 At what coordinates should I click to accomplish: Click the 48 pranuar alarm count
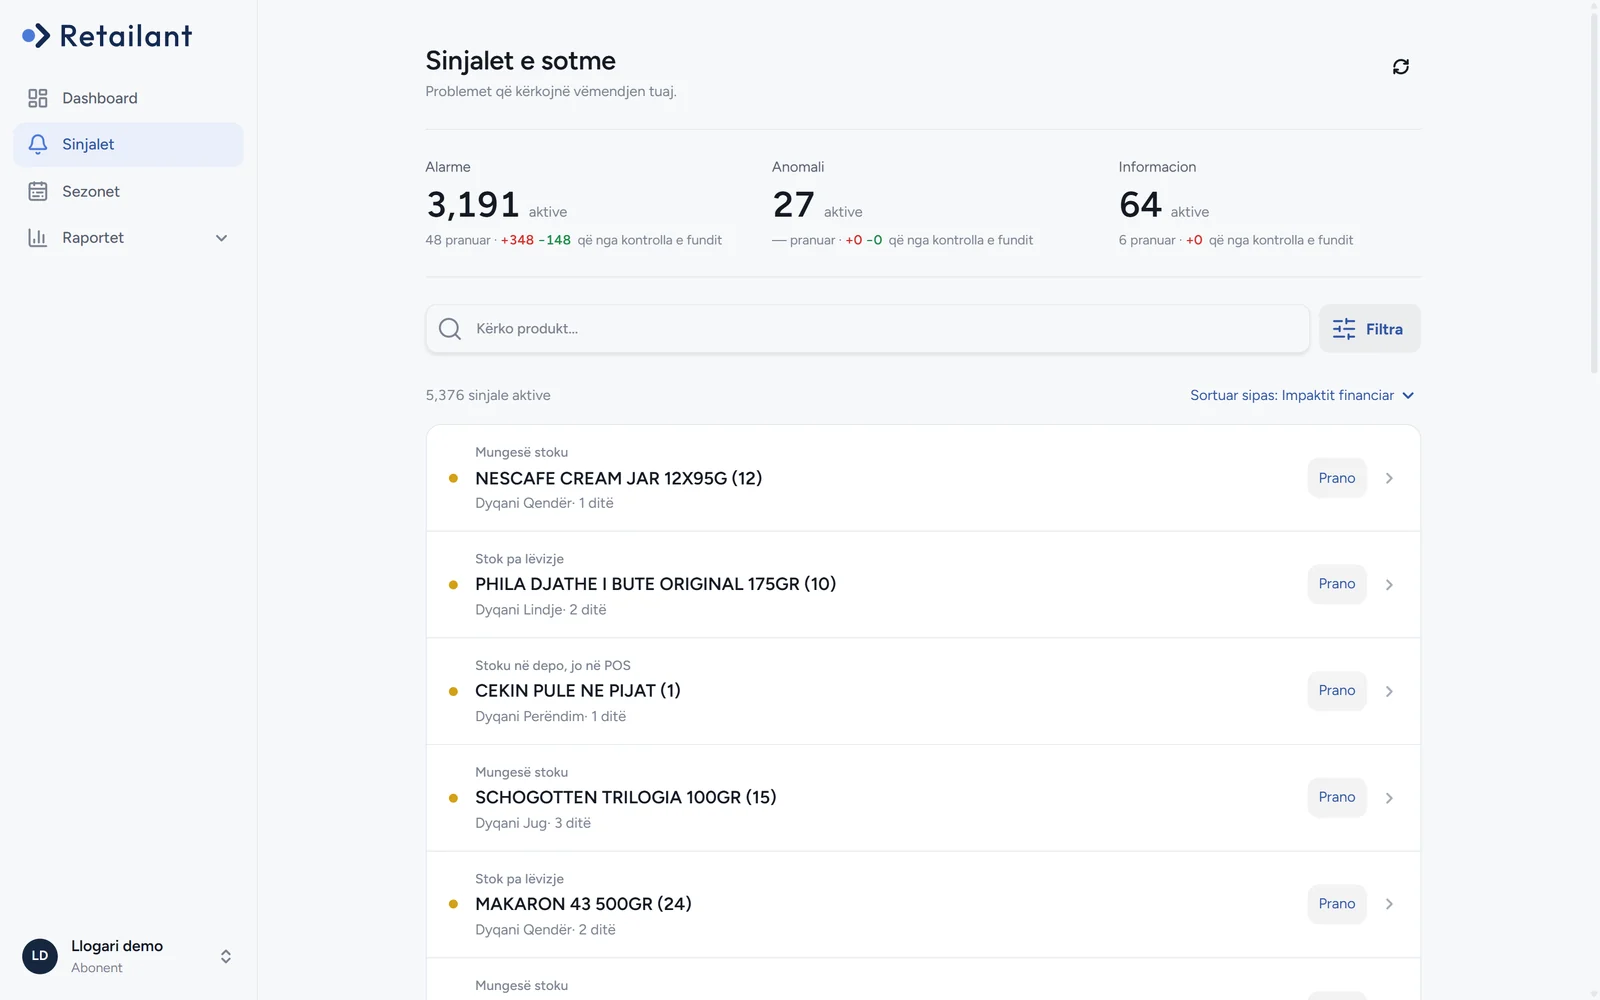(x=458, y=240)
